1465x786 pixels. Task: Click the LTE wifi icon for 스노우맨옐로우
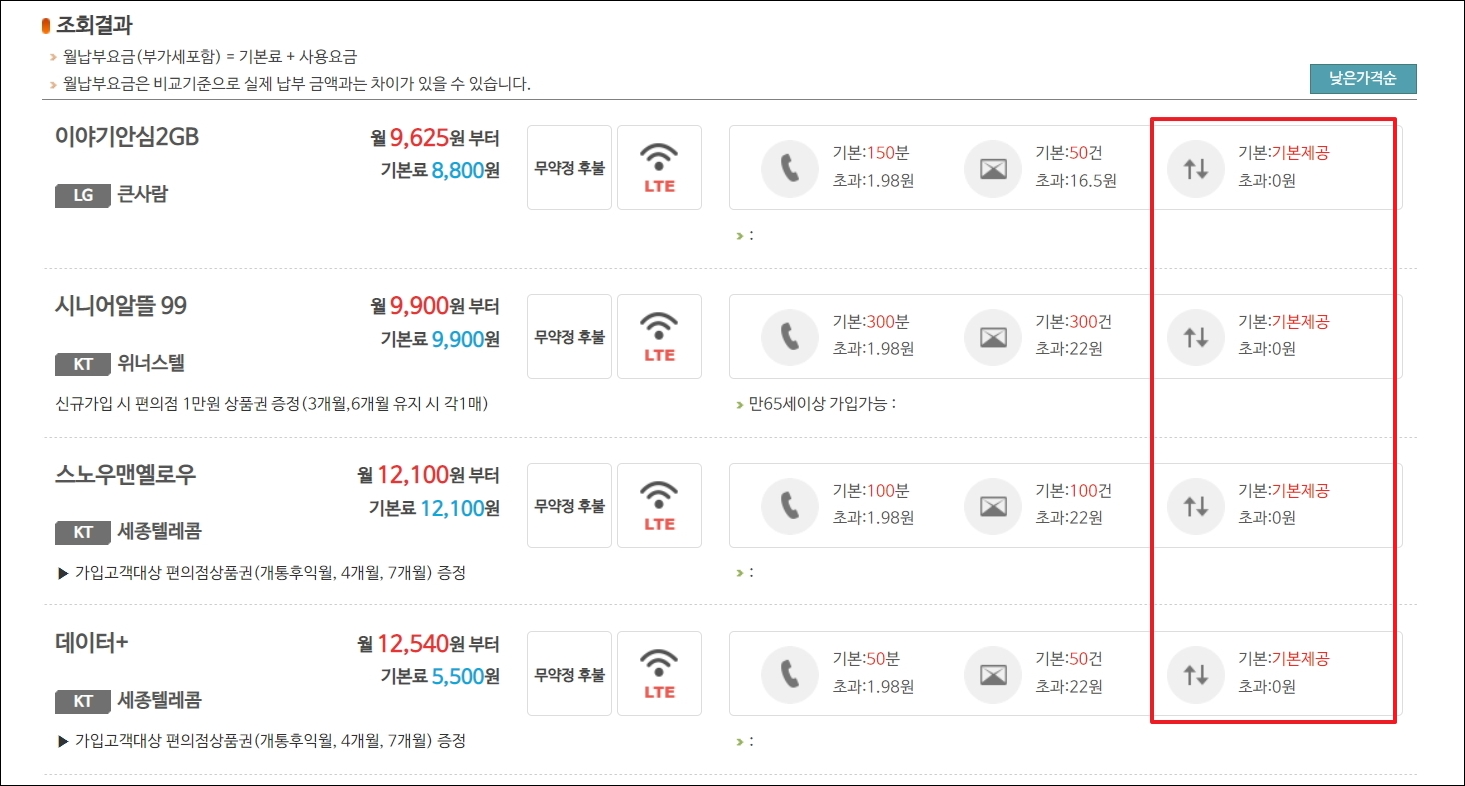click(659, 506)
